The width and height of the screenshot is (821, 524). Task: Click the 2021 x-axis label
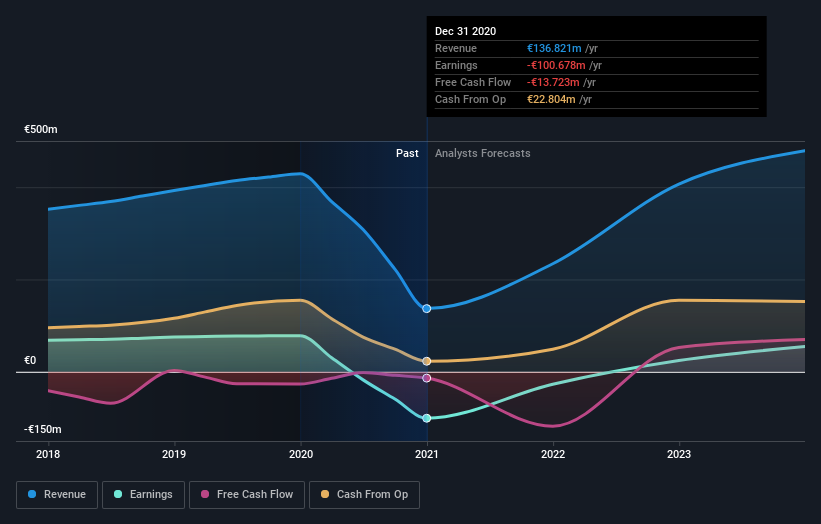[427, 454]
